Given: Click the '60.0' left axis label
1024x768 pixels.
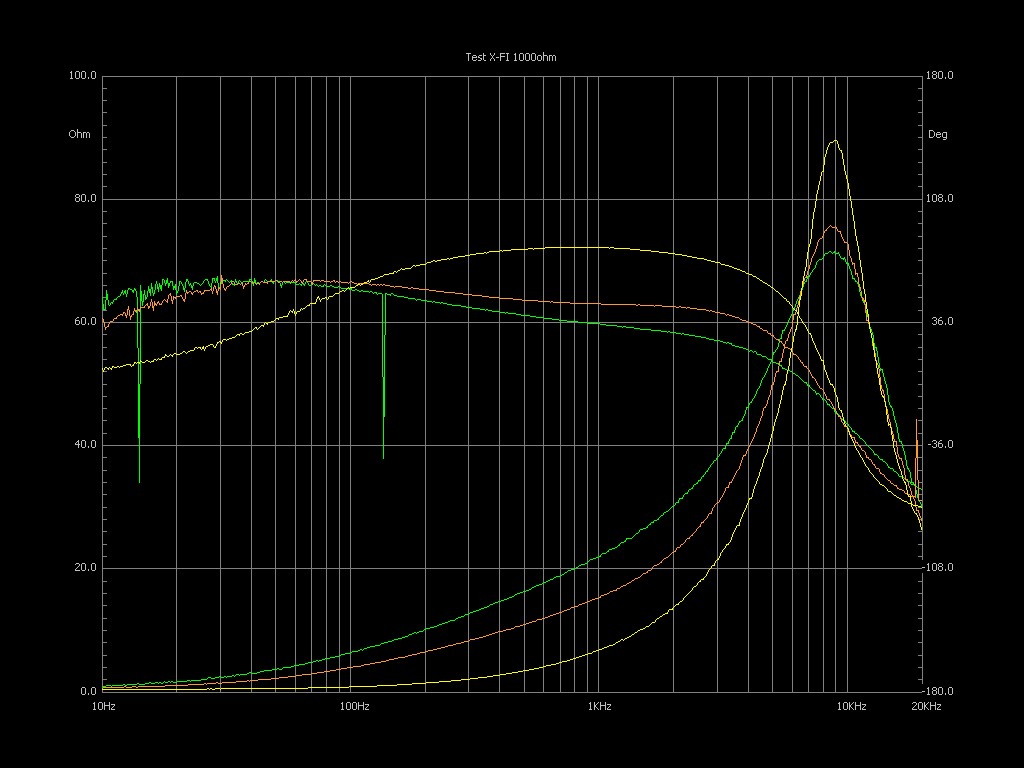Looking at the screenshot, I should click(85, 321).
